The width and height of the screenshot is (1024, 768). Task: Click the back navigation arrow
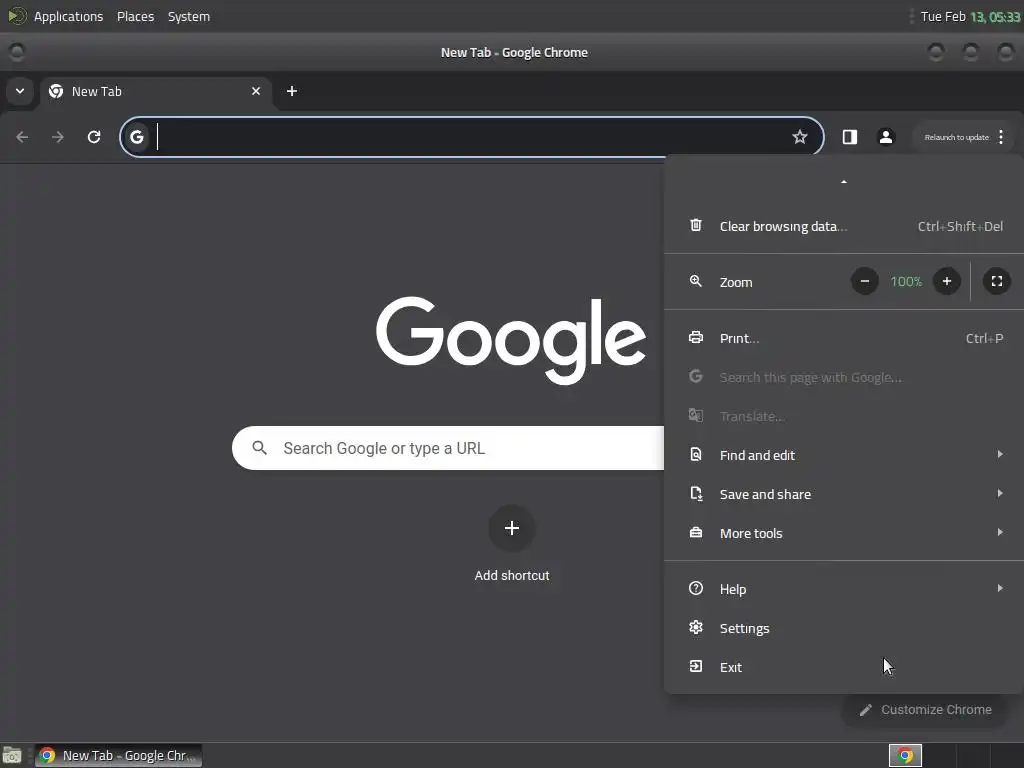(x=22, y=137)
